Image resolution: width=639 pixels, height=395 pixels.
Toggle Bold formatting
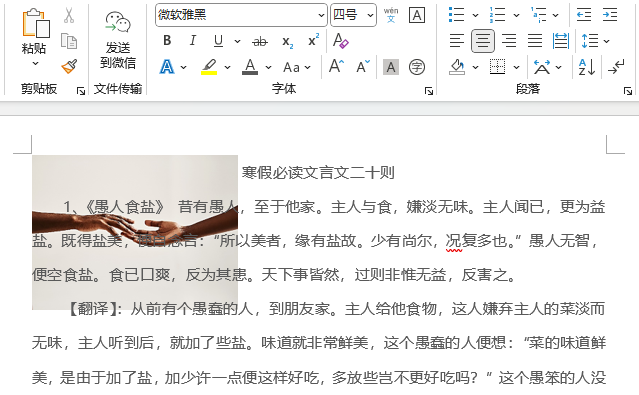(x=167, y=40)
